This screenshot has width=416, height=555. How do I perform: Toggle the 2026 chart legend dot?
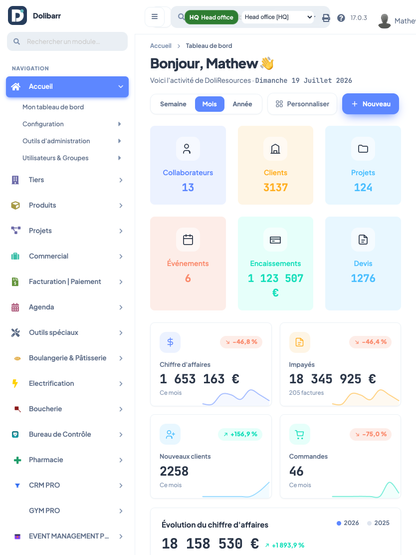pos(339,523)
